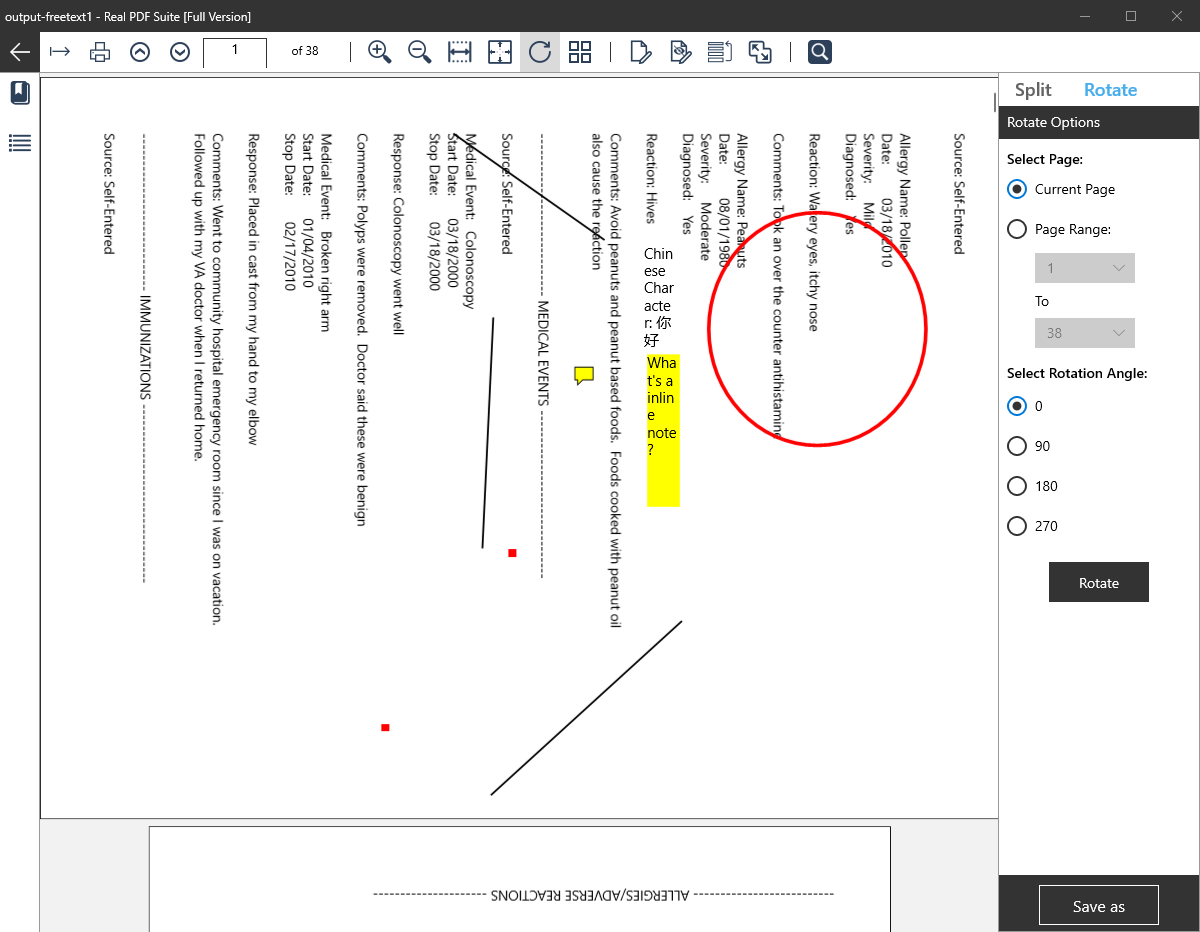The height and width of the screenshot is (932, 1200).
Task: Select the Zoom Out tool
Action: point(419,51)
